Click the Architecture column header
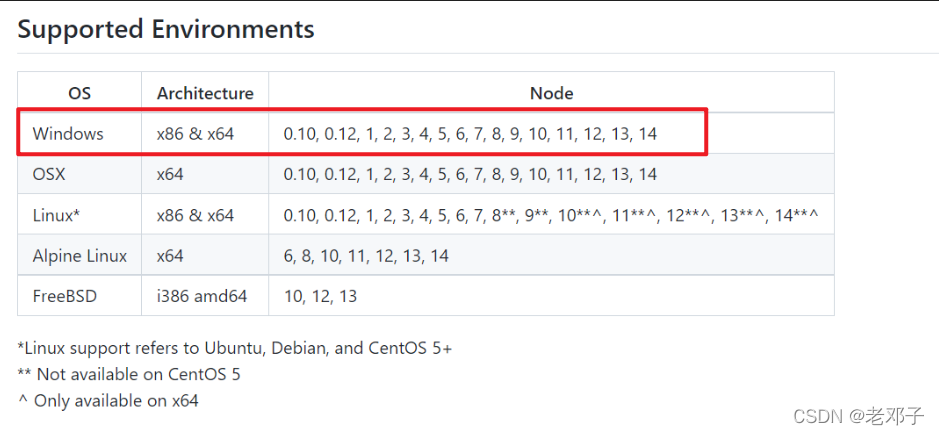Image resolution: width=939 pixels, height=435 pixels. click(205, 93)
